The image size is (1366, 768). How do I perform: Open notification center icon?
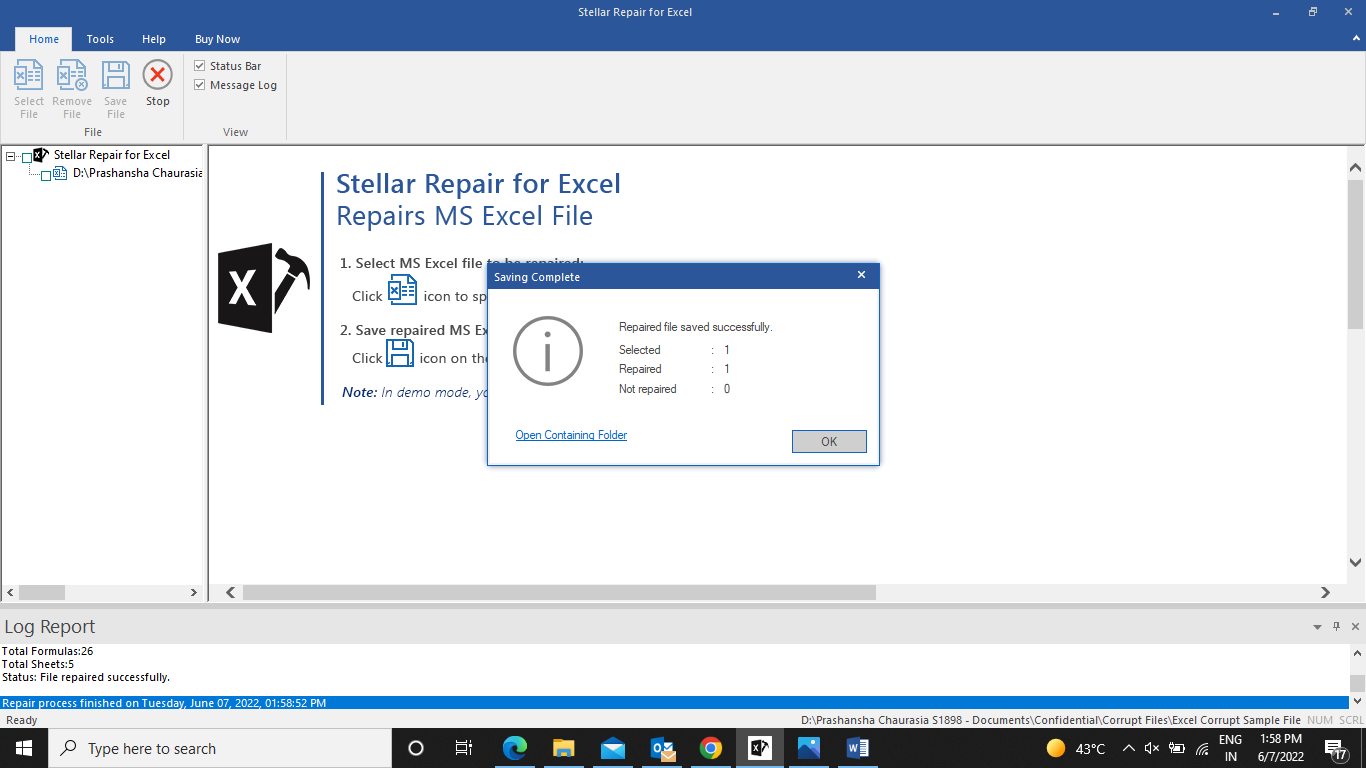[x=1336, y=748]
